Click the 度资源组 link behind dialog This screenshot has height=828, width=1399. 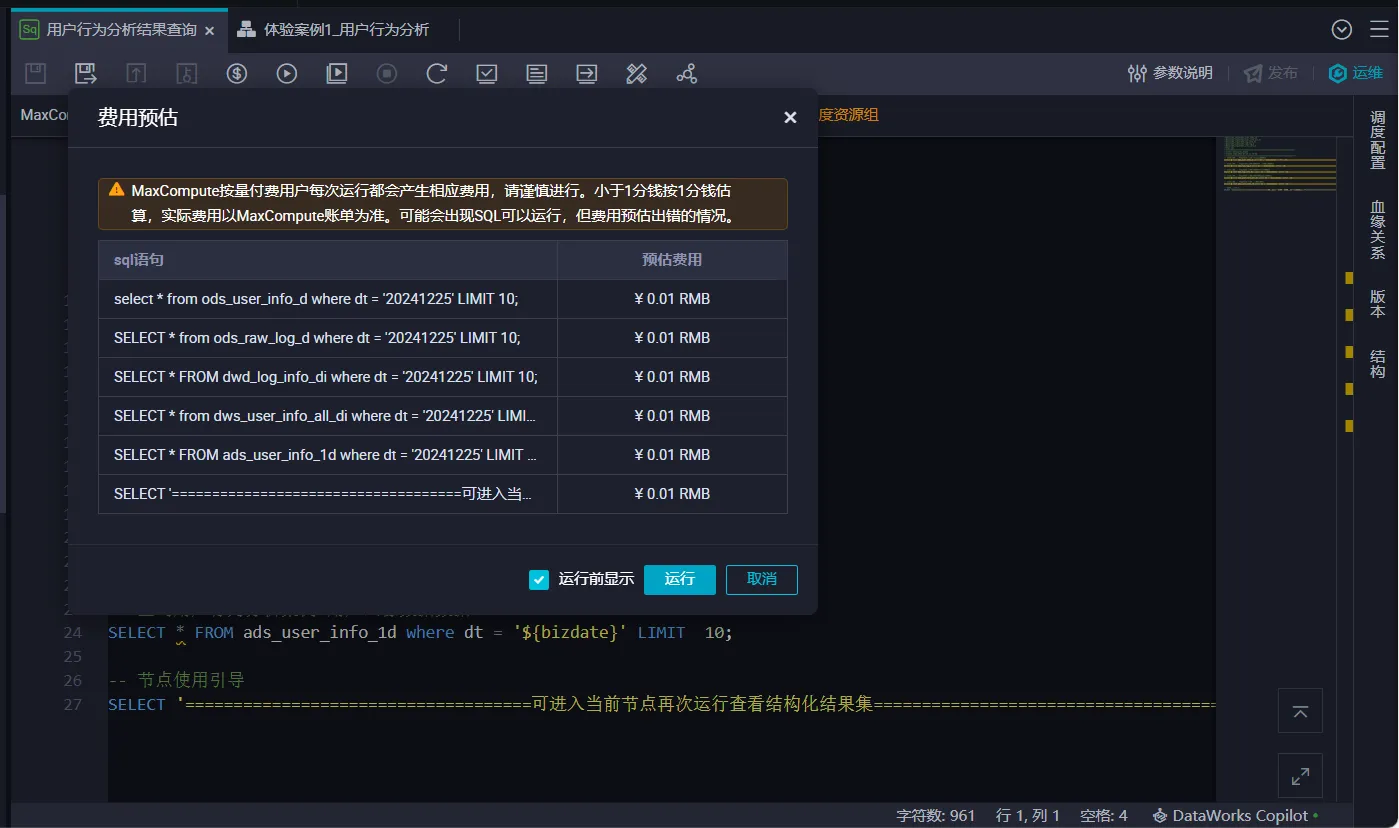[849, 115]
